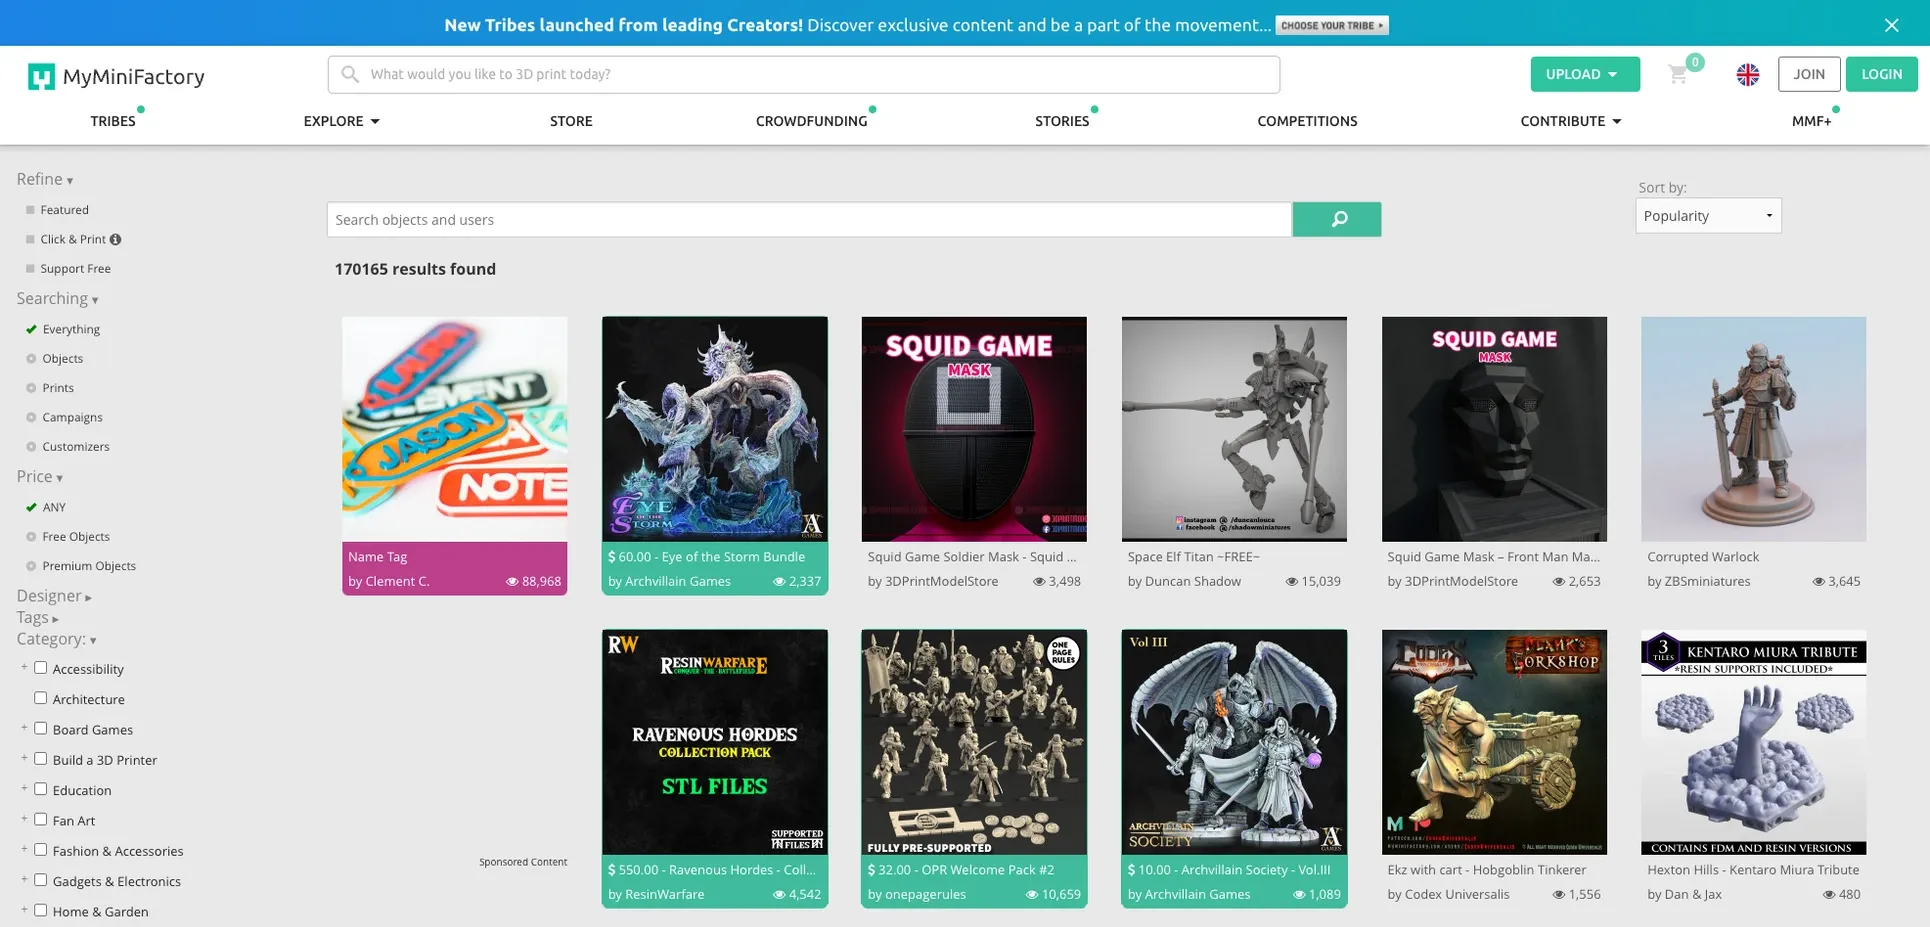Click the green search magnifier button

(x=1337, y=219)
